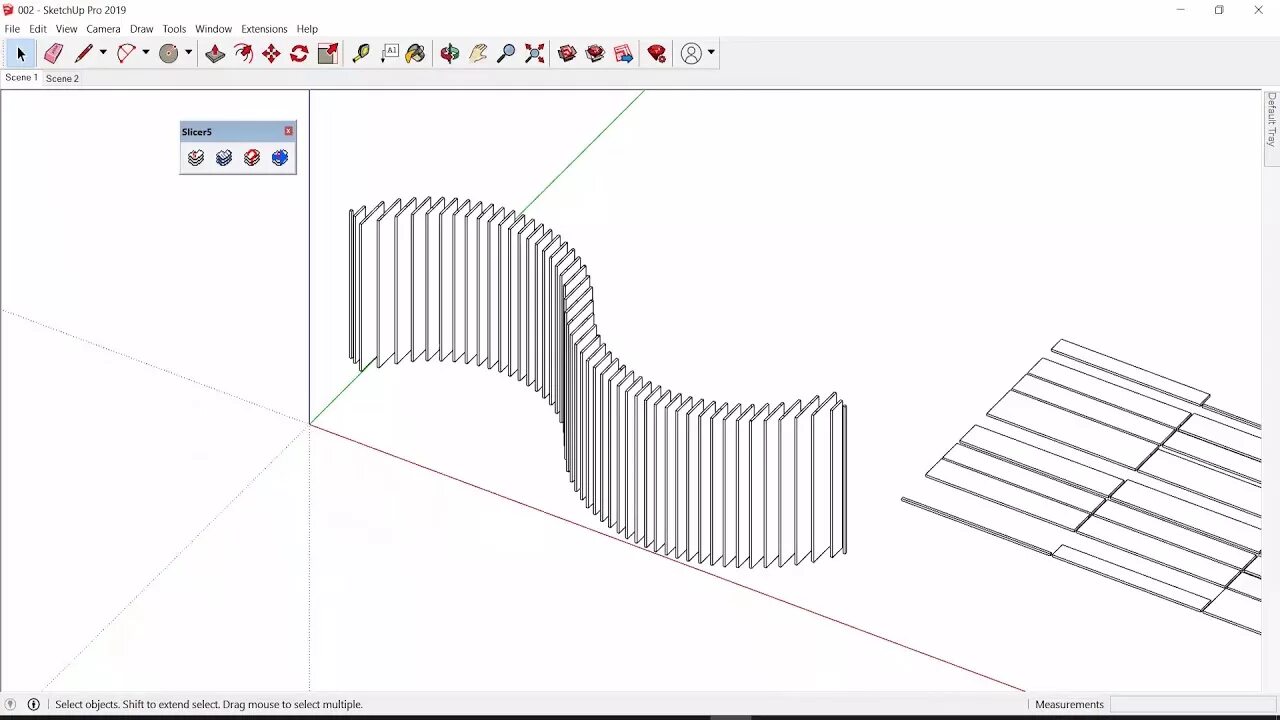Click the geo-location status icon

11,704
